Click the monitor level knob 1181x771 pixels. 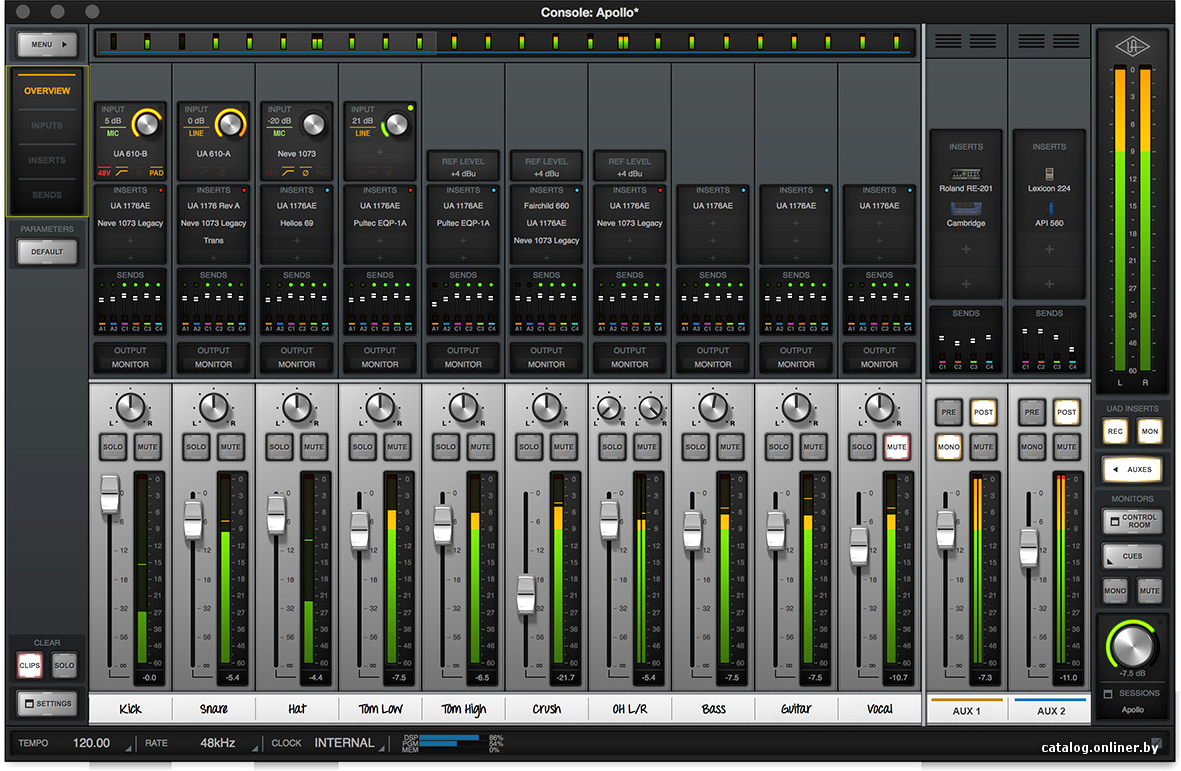[1132, 645]
